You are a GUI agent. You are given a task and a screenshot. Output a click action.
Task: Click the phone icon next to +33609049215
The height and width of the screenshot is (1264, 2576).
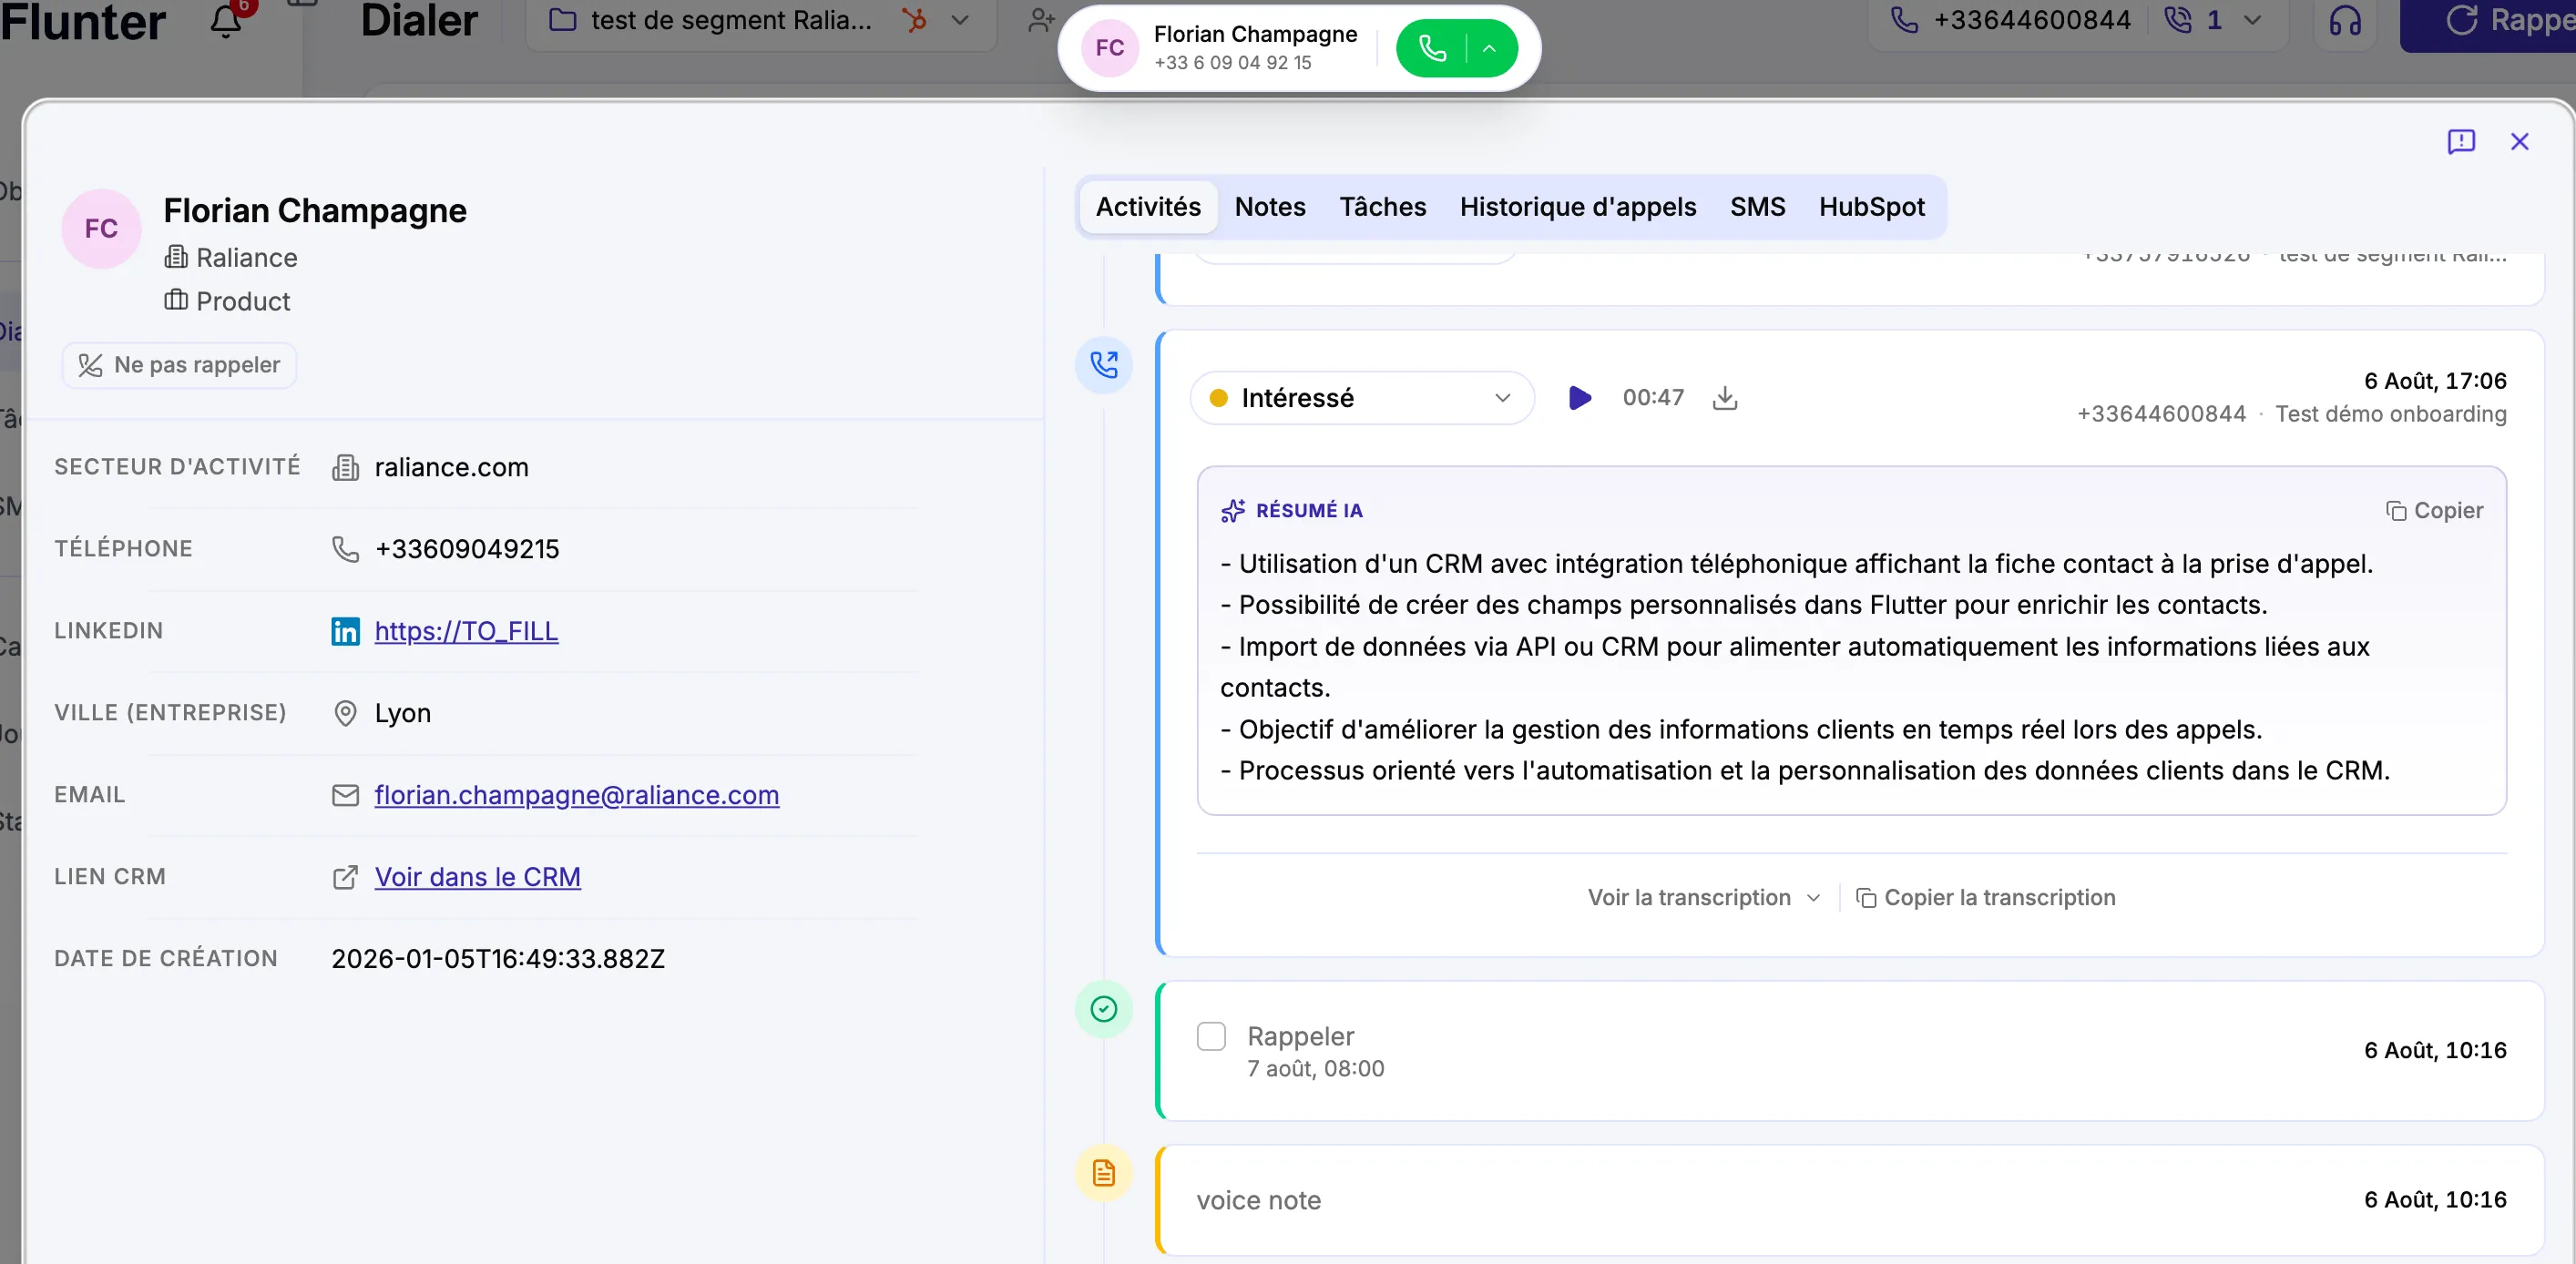345,549
